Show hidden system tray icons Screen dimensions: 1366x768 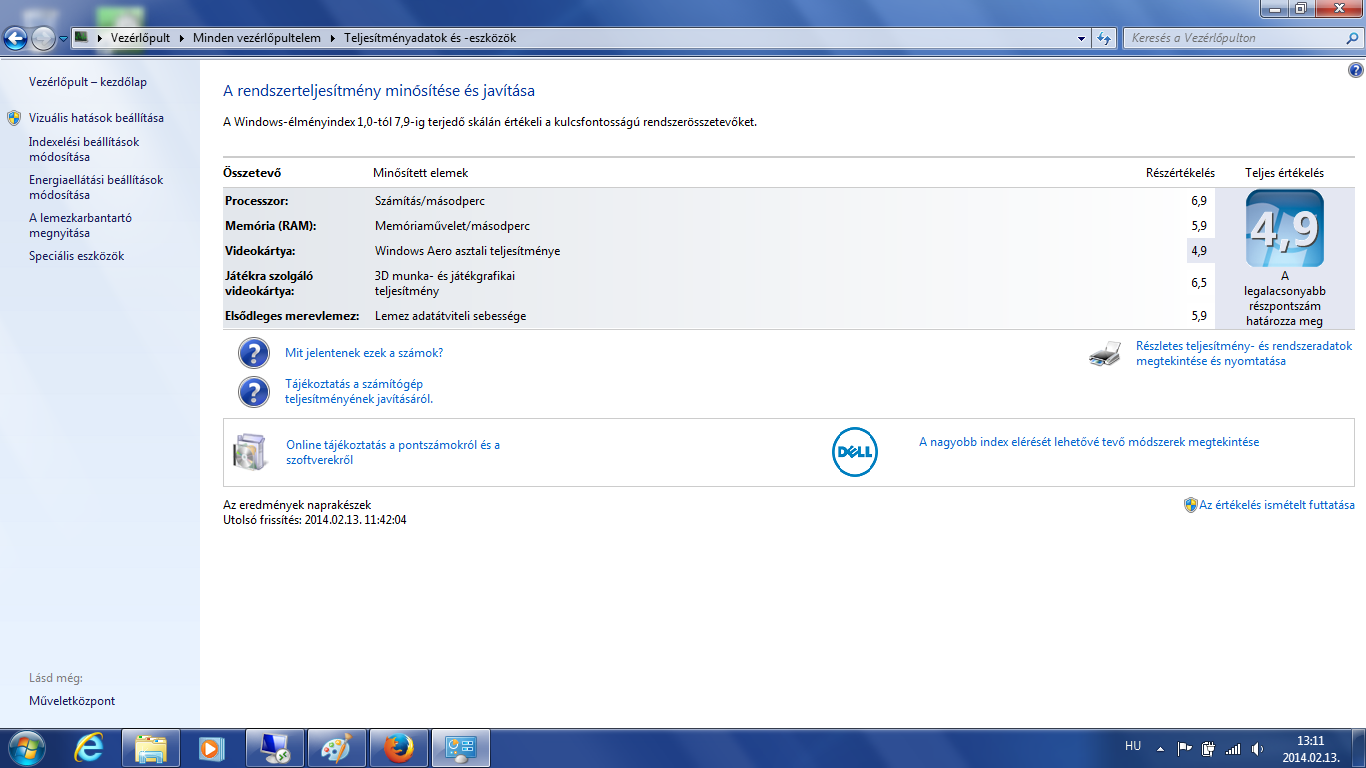[x=1160, y=748]
